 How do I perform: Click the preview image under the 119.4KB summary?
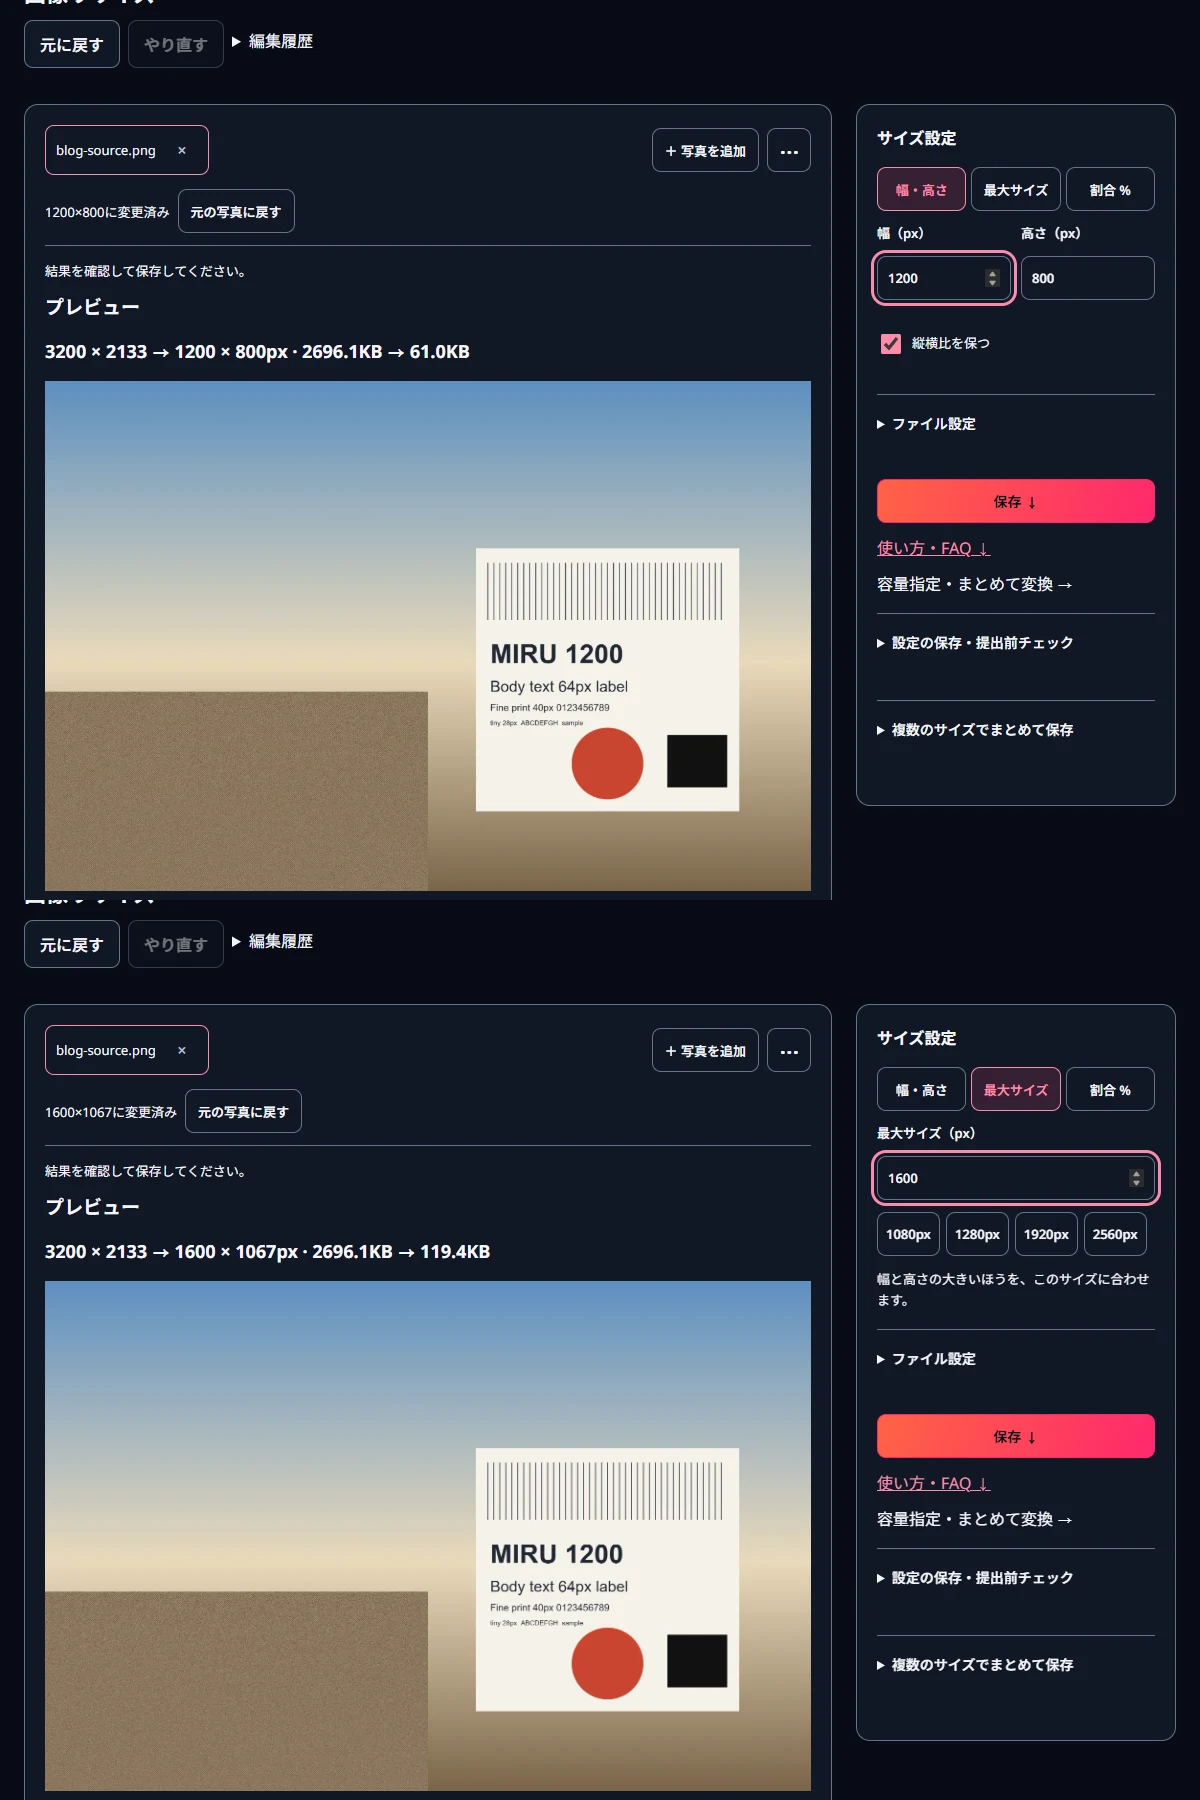coord(428,1536)
